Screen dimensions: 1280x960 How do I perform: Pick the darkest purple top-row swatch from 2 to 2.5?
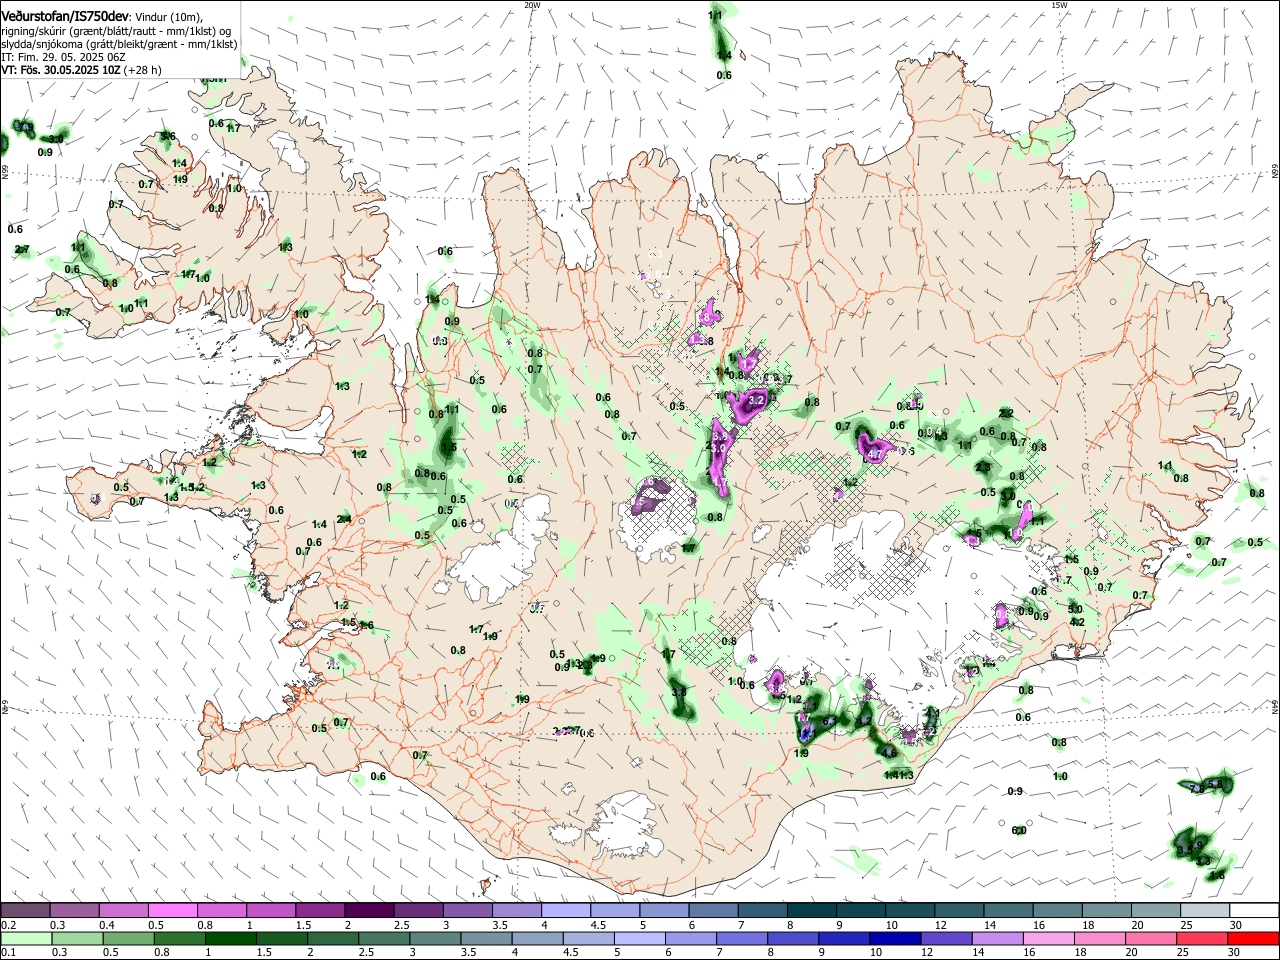click(x=368, y=910)
